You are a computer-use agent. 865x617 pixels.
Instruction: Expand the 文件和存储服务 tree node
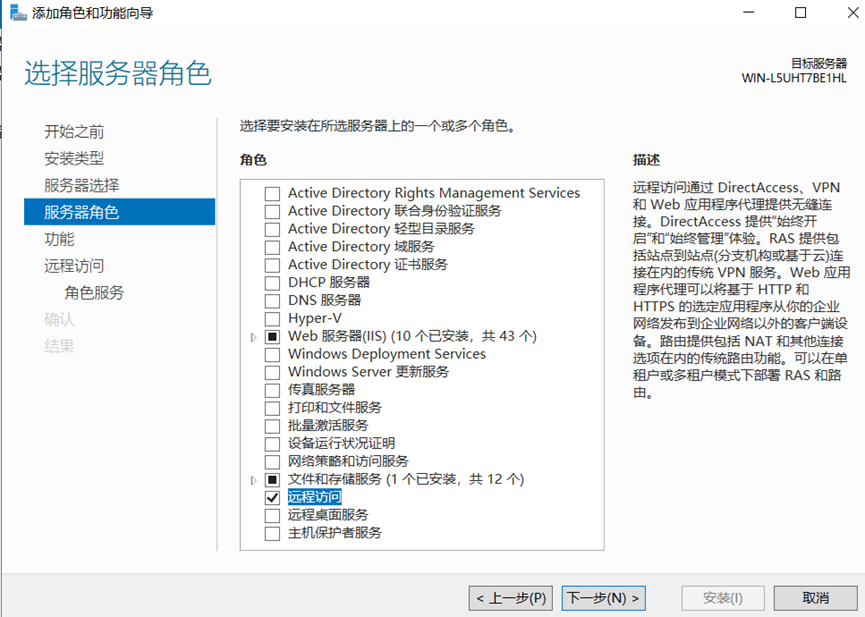pyautogui.click(x=253, y=480)
